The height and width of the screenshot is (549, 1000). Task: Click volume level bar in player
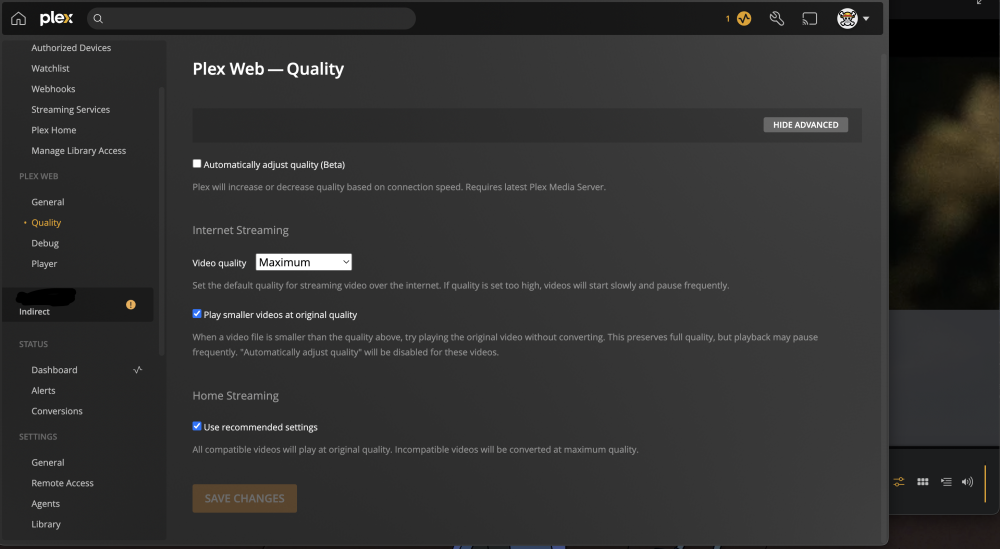point(985,483)
